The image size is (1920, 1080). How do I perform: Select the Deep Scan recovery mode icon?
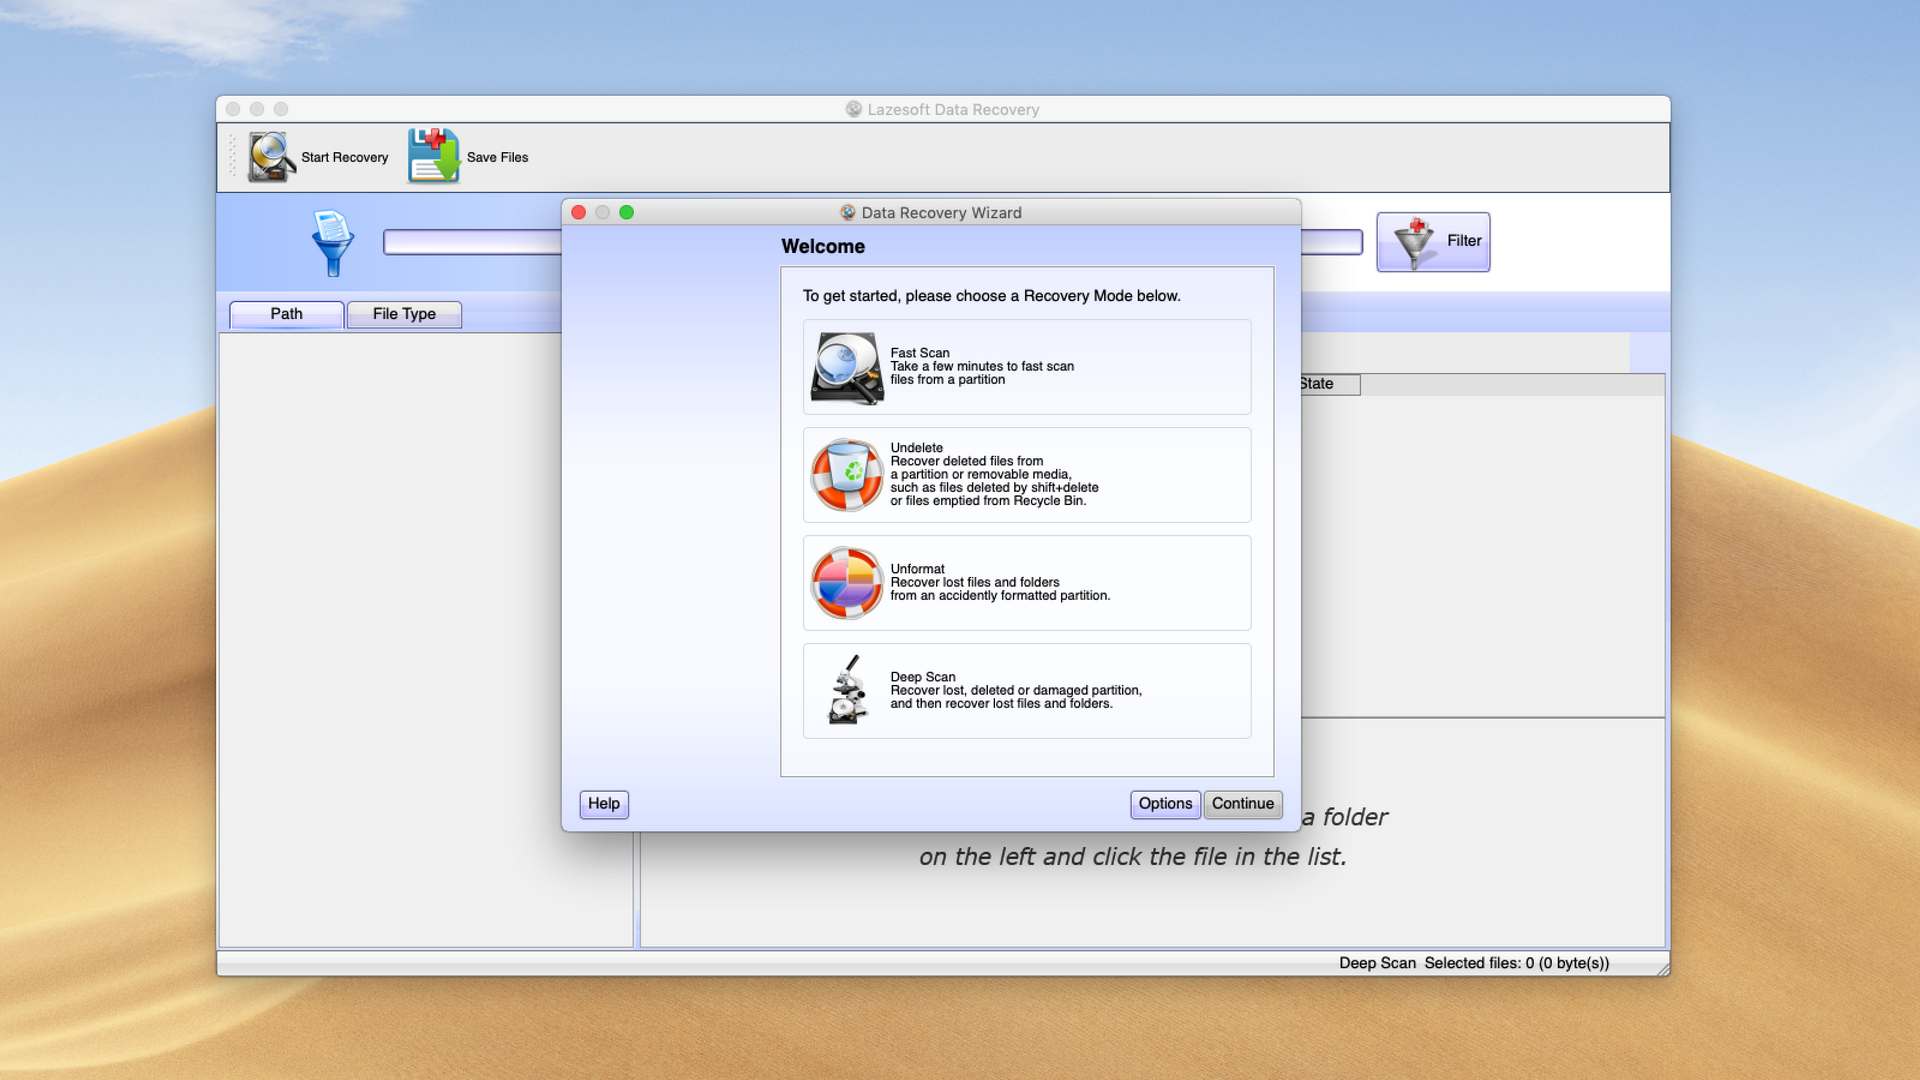pyautogui.click(x=844, y=688)
